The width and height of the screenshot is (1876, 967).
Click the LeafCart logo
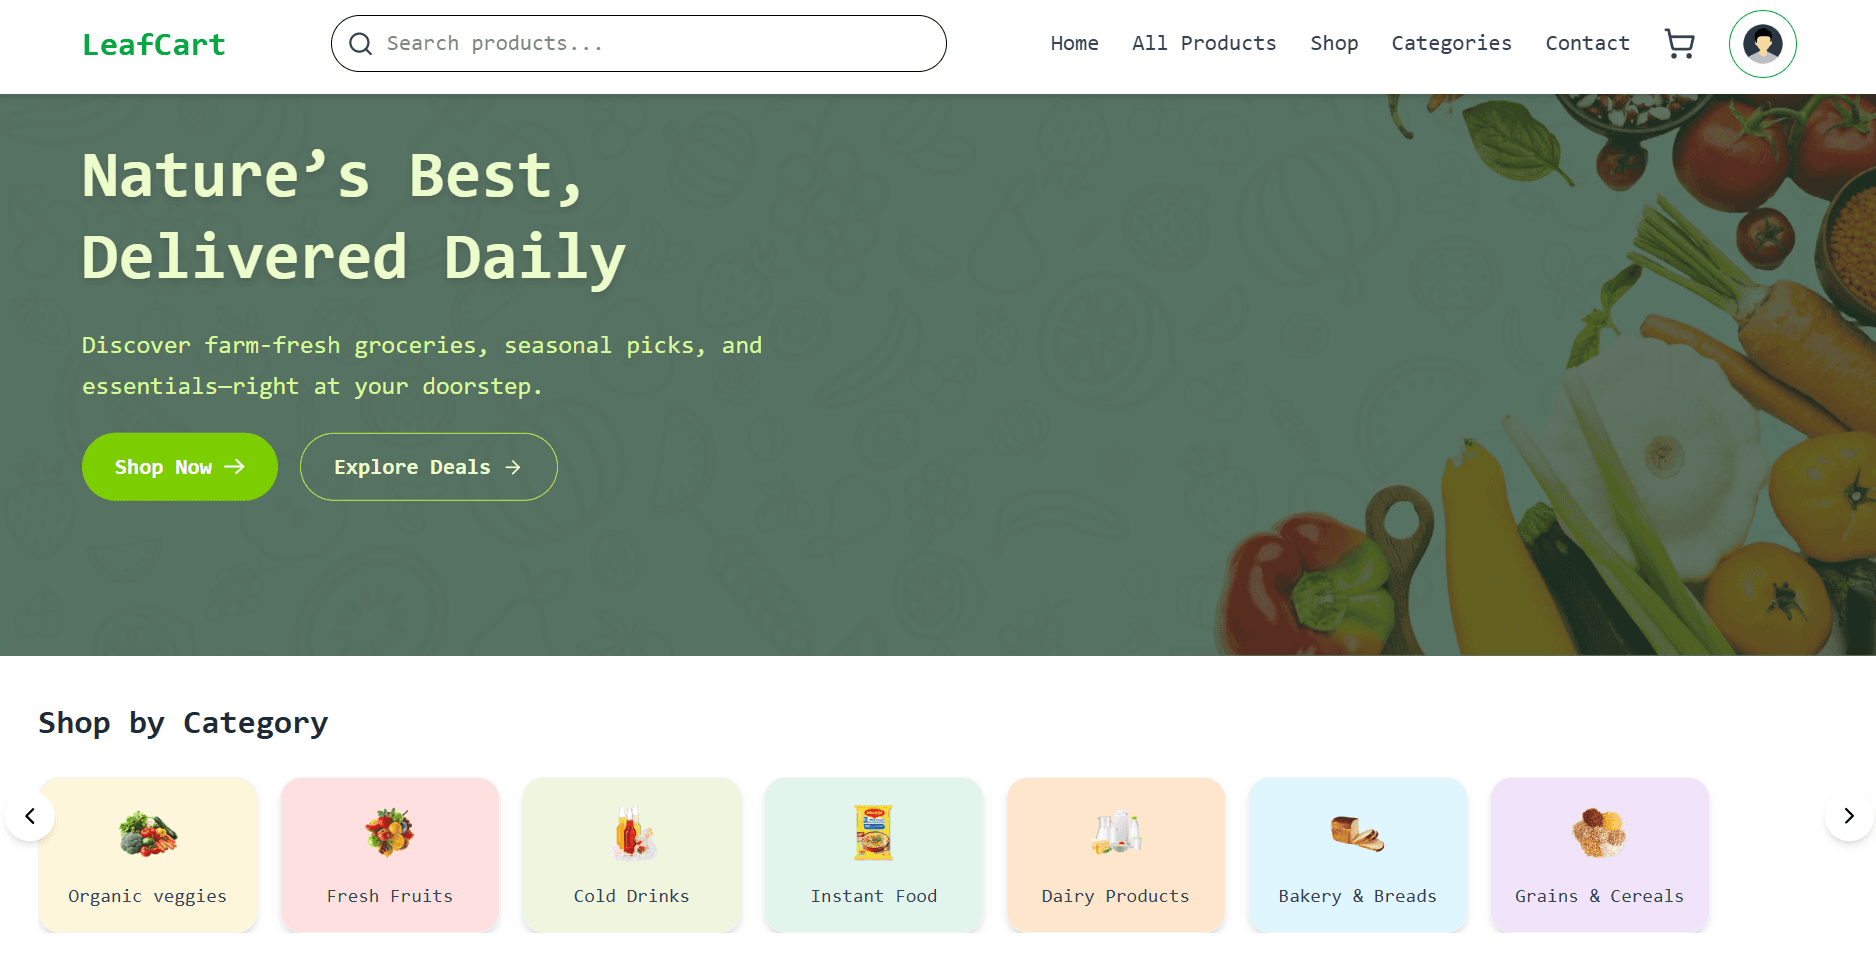(x=154, y=43)
